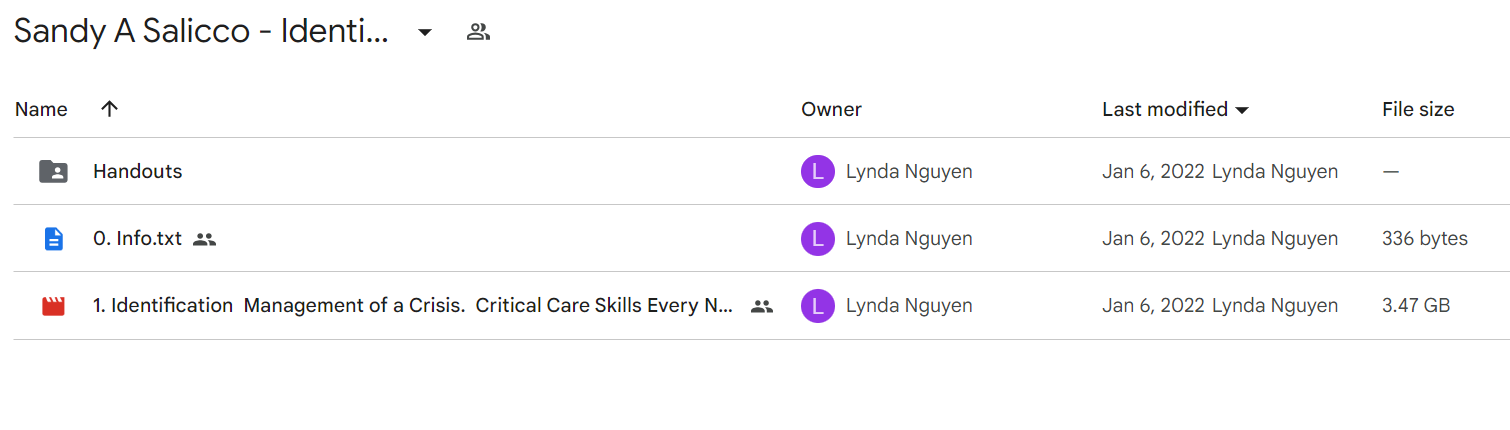Viewport: 1510px width, 430px height.
Task: Click the shared icon next to 0. Info.txt
Action: [204, 239]
